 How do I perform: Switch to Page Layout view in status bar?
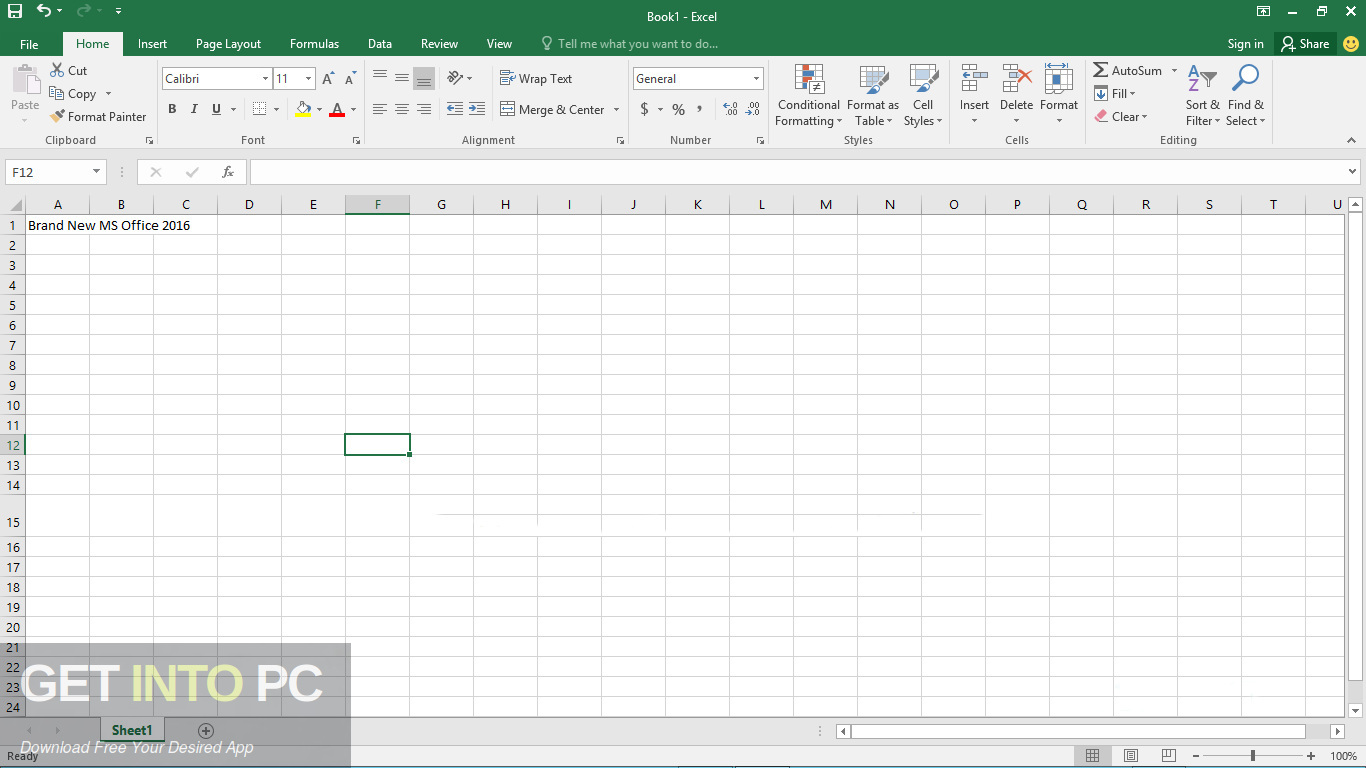click(x=1131, y=756)
